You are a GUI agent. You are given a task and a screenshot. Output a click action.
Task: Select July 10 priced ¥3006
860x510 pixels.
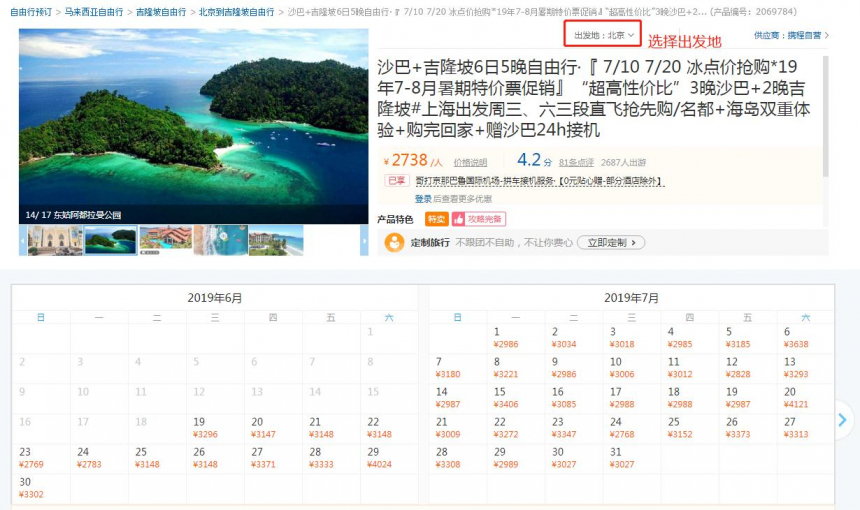click(x=632, y=369)
